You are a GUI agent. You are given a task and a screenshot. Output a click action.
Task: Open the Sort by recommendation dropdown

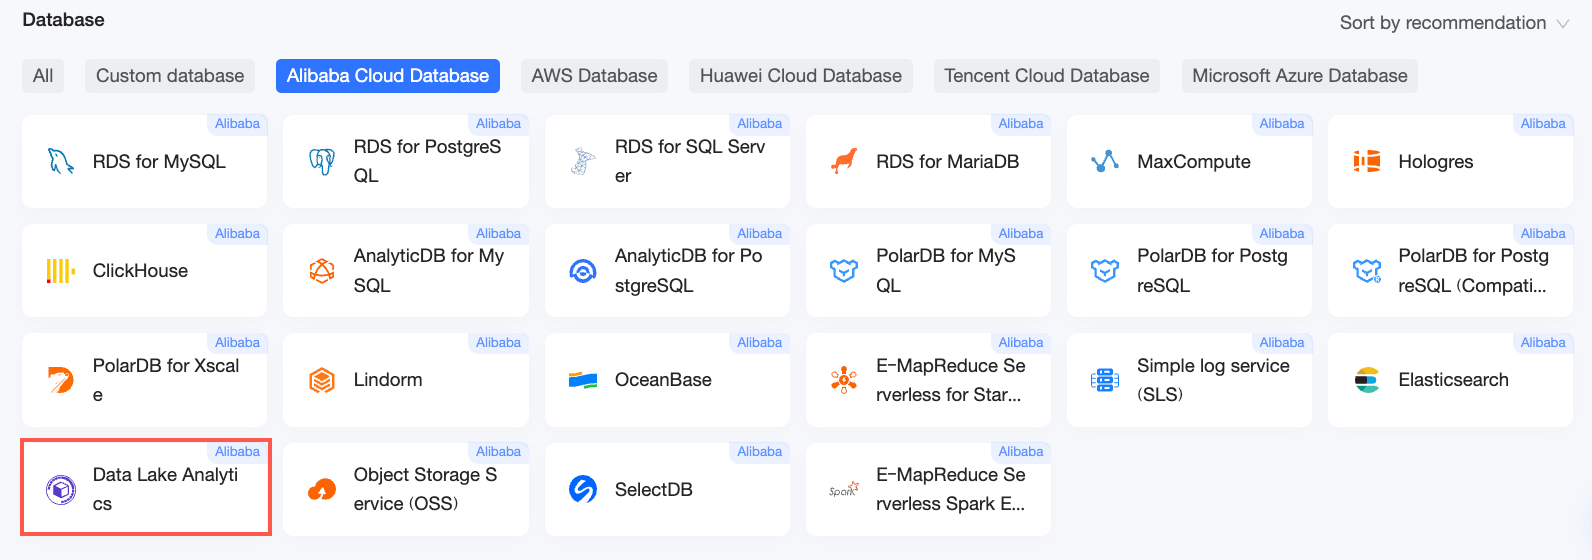point(1454,23)
